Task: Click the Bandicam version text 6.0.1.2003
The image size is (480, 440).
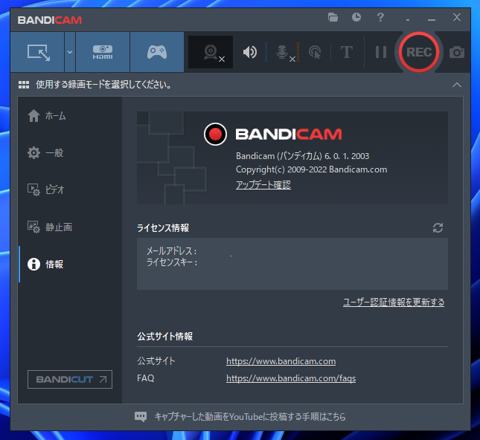Action: (x=303, y=156)
